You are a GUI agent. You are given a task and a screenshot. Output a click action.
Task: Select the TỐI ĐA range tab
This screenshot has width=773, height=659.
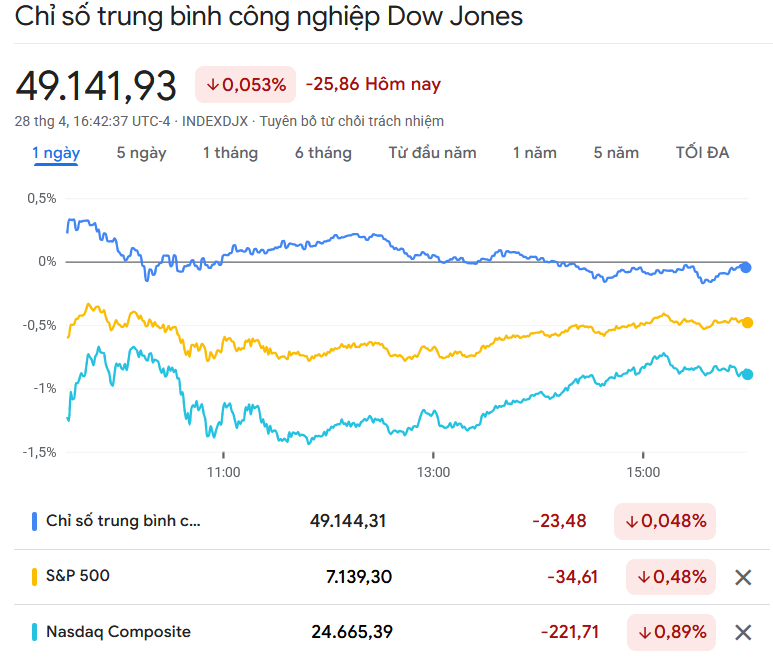[702, 153]
